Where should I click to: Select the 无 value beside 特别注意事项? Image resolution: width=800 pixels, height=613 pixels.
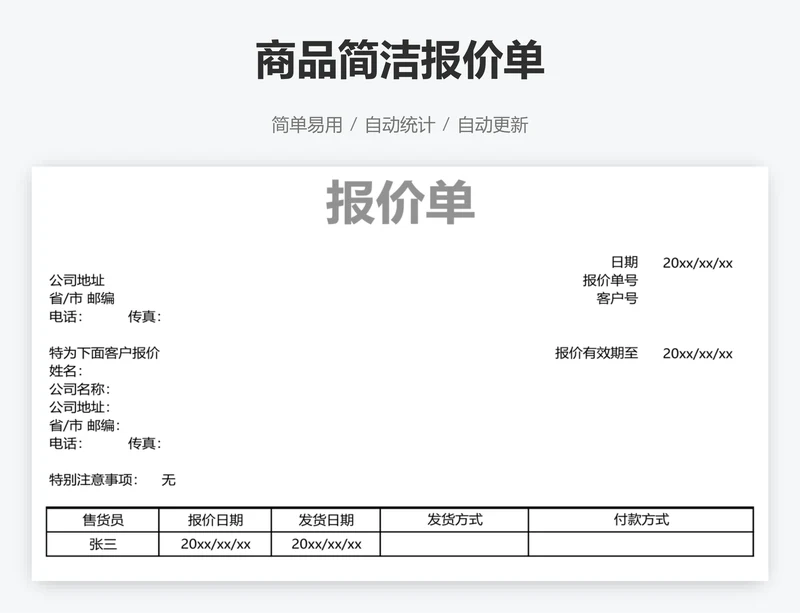168,480
